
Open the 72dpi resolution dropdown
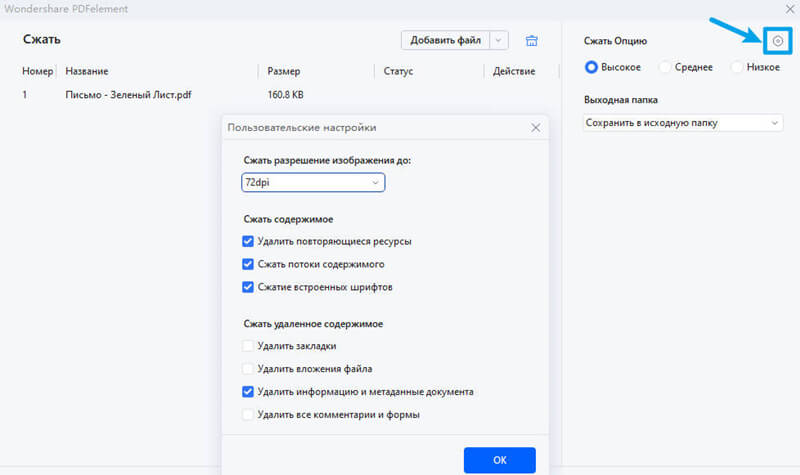point(313,183)
